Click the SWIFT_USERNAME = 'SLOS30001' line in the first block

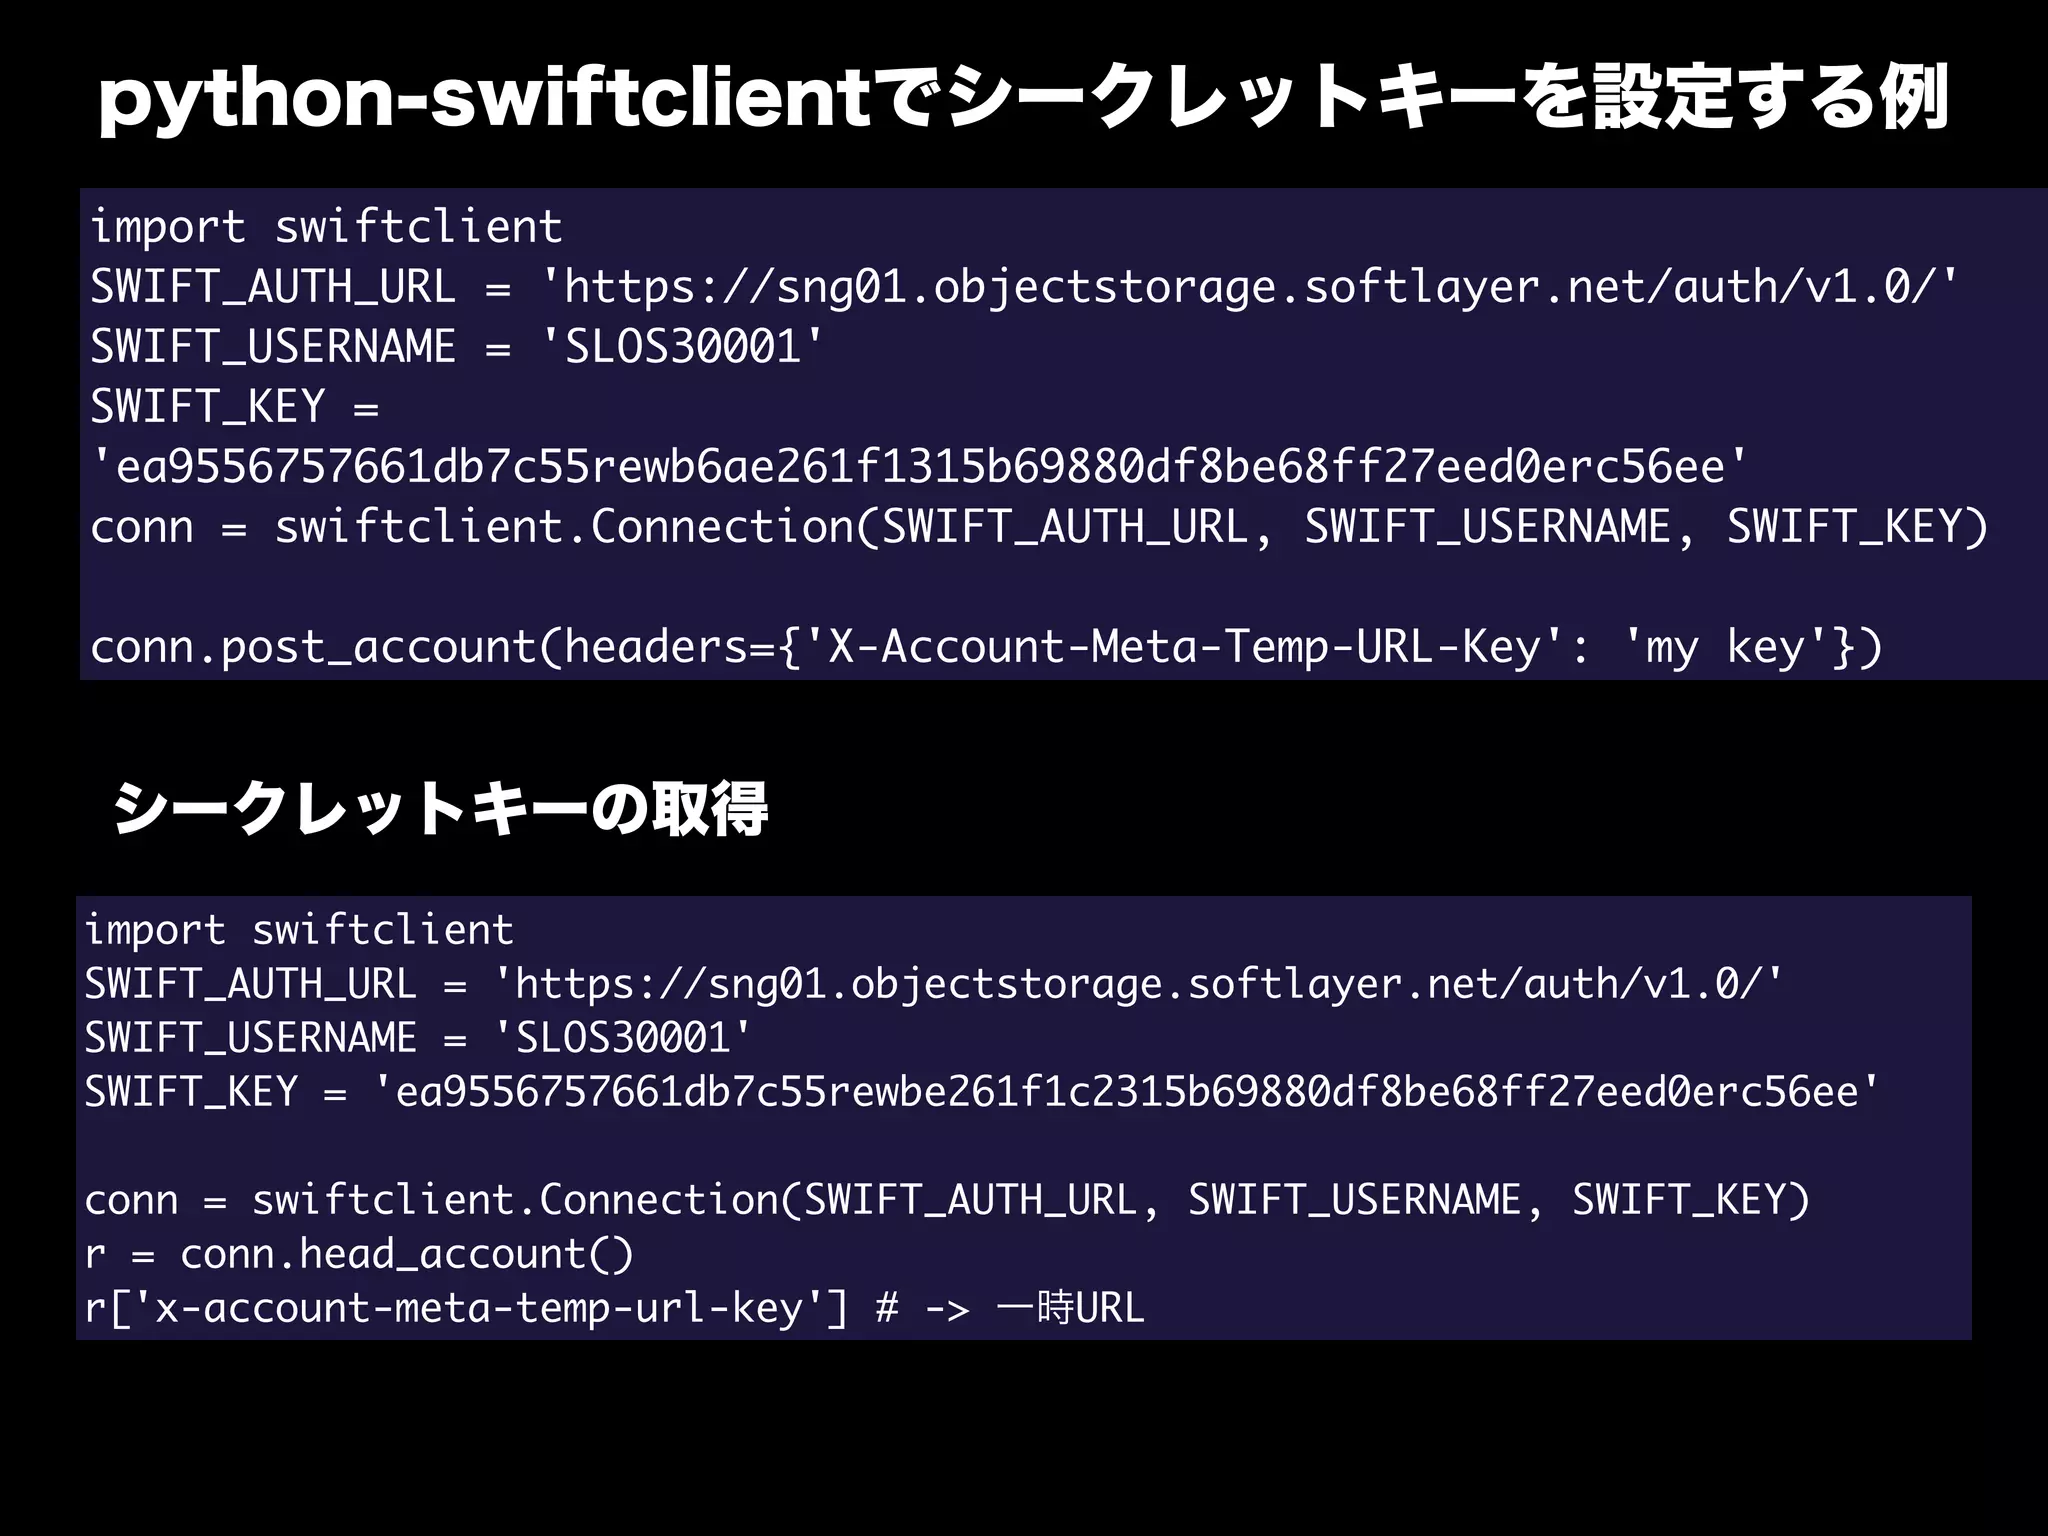pyautogui.click(x=456, y=347)
